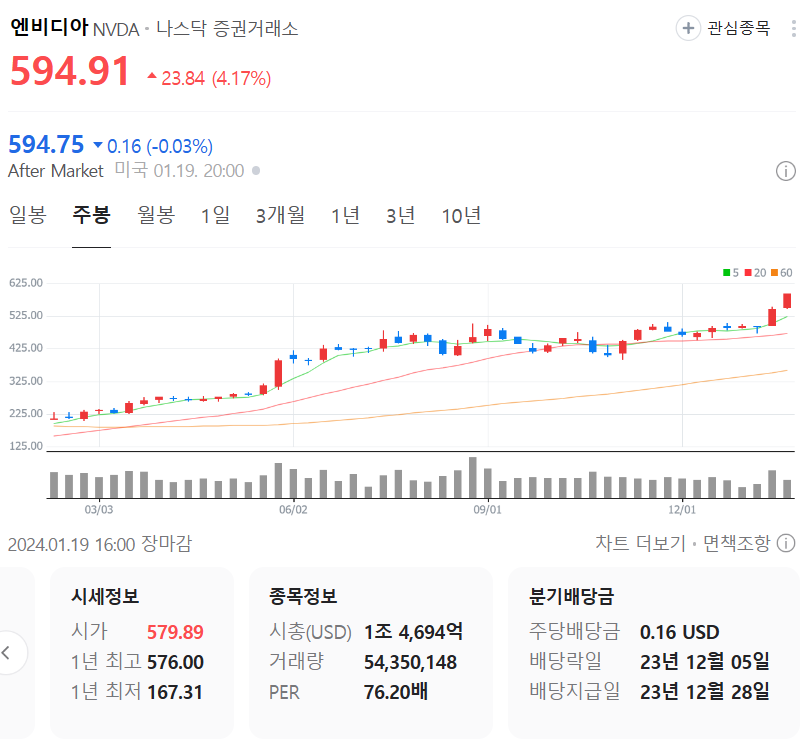Click the price change 23.84 (4.17%)
Screen dimensions: 809x747
[x=209, y=78]
